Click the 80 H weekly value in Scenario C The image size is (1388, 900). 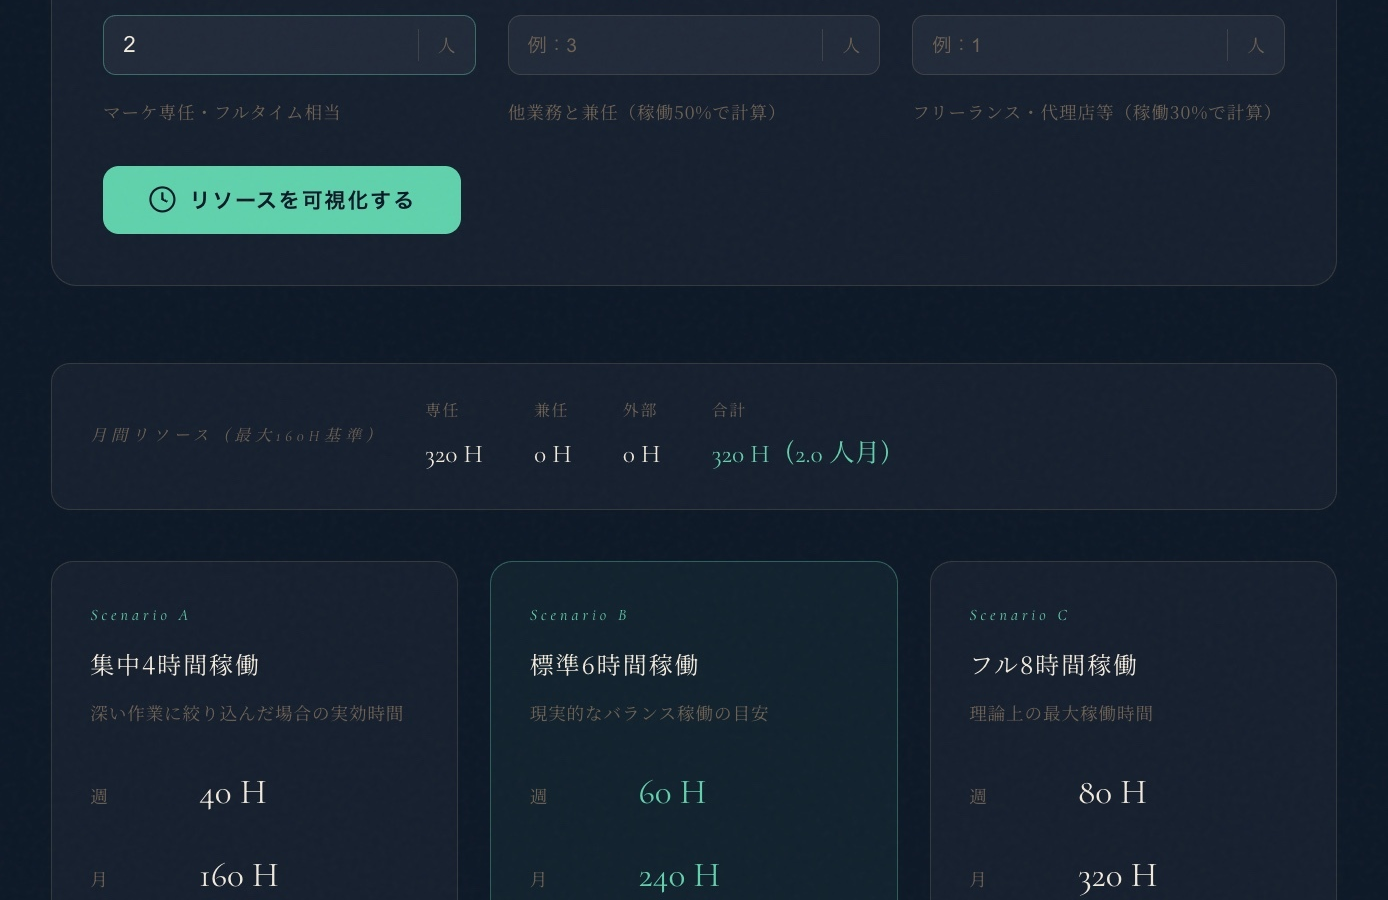pos(1112,793)
